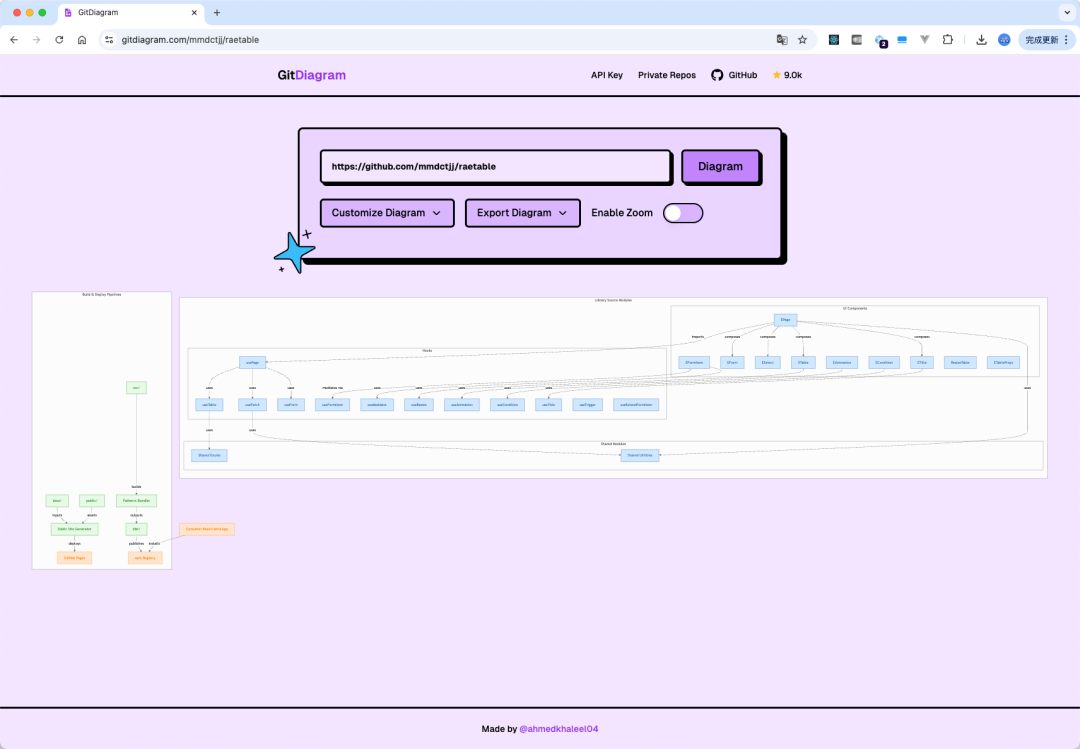1080x749 pixels.
Task: Click the extension icon with badge 2
Action: 880,41
